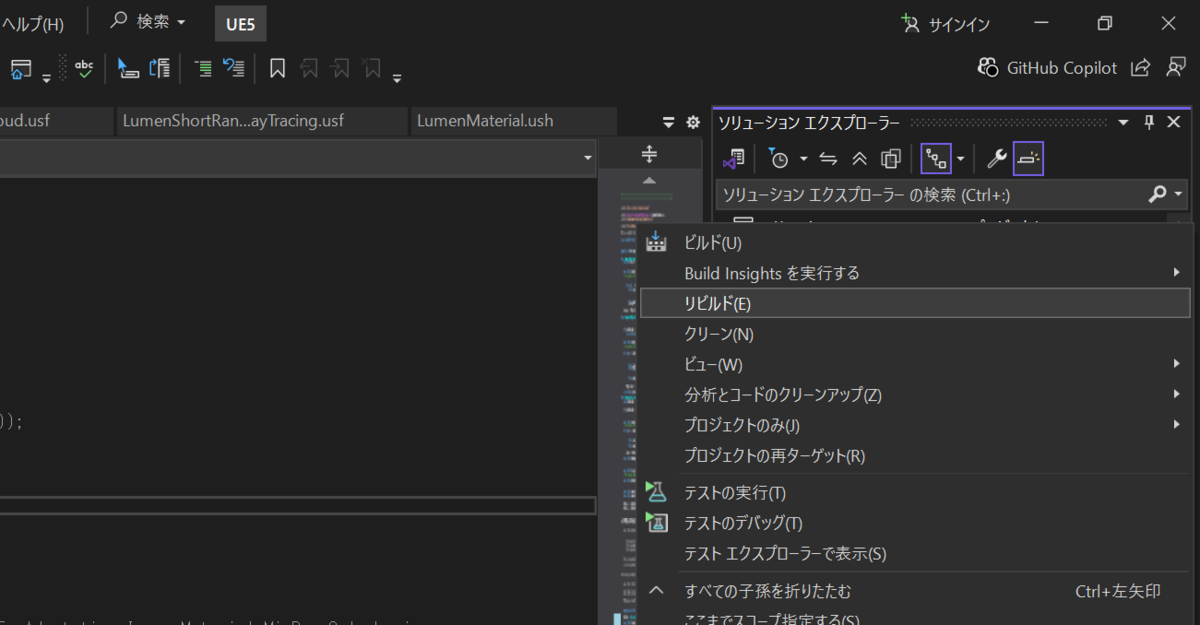The width and height of the screenshot is (1200, 625).
Task: Toggle the solution and folder view switch button
Action: (x=736, y=158)
